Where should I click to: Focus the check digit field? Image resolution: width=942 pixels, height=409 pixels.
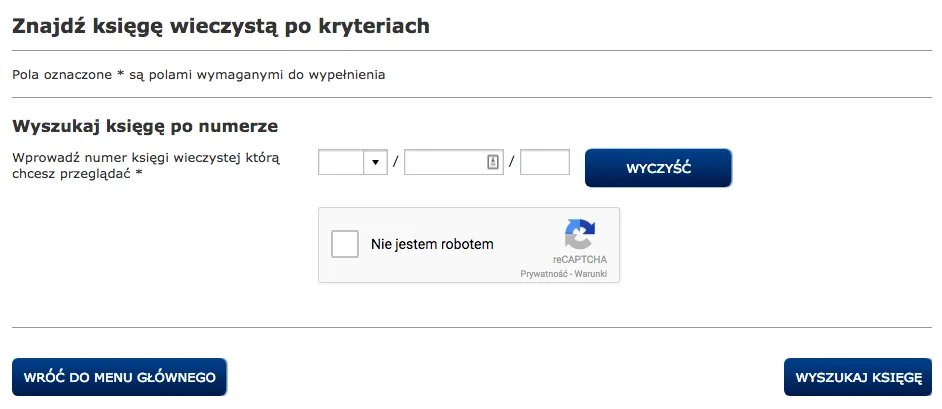click(545, 162)
